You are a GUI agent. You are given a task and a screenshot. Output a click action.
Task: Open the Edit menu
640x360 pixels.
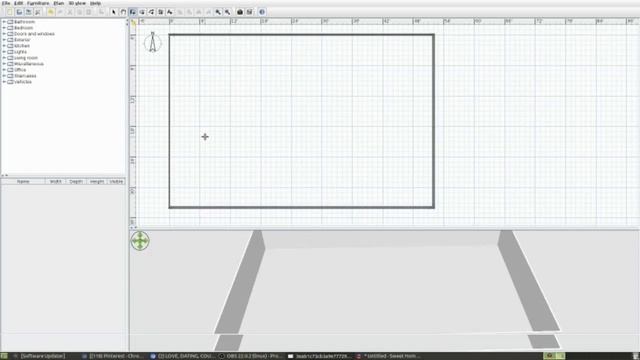(x=19, y=3)
